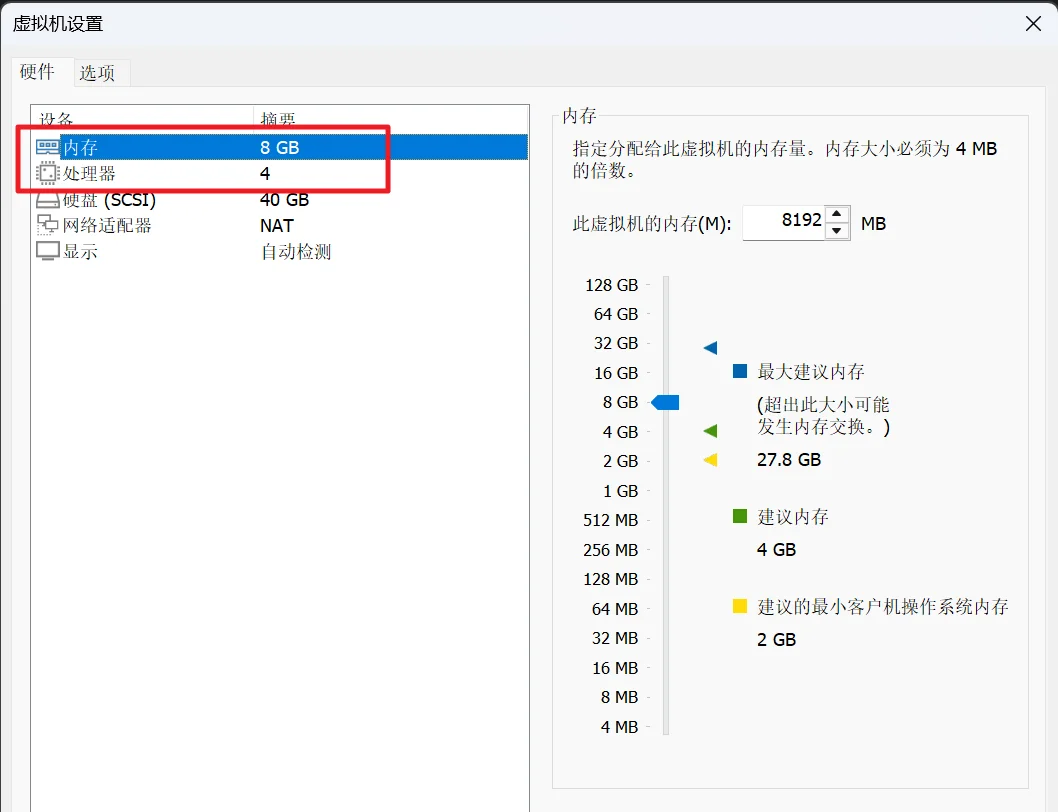1058x812 pixels.
Task: Select the 显示 device row
Action: click(x=279, y=252)
